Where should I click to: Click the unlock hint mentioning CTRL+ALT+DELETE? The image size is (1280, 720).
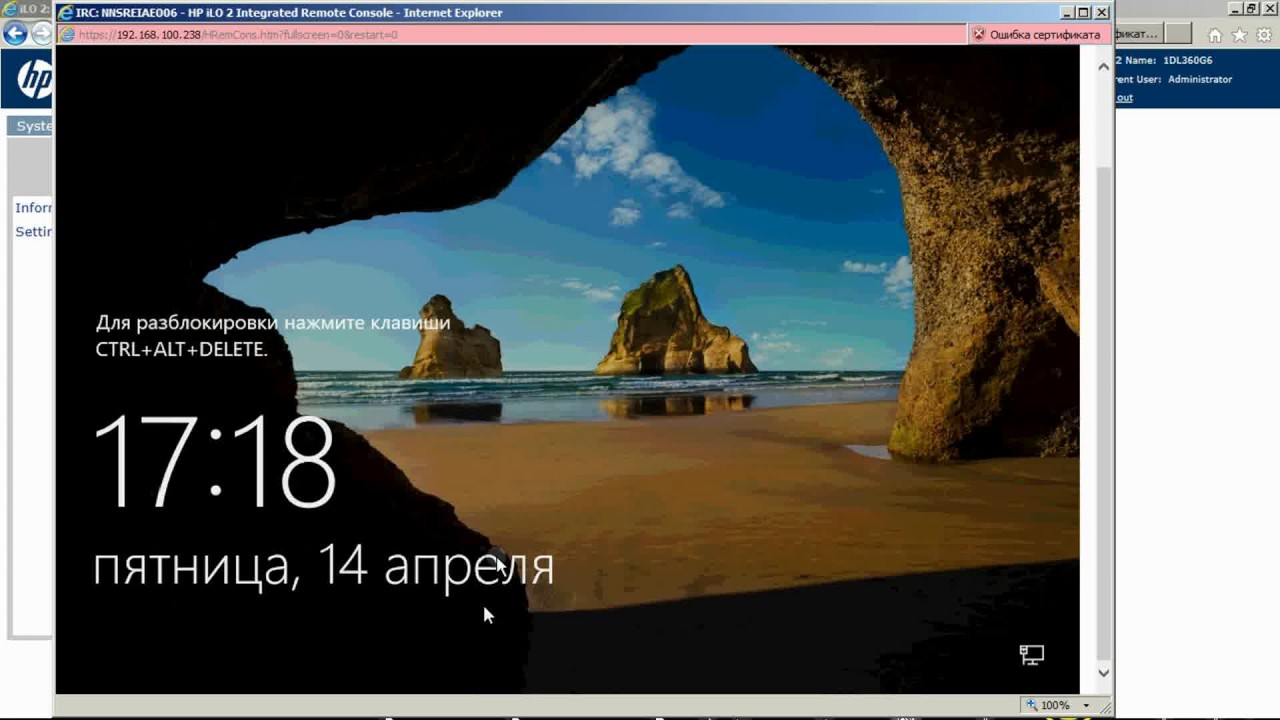(x=273, y=336)
